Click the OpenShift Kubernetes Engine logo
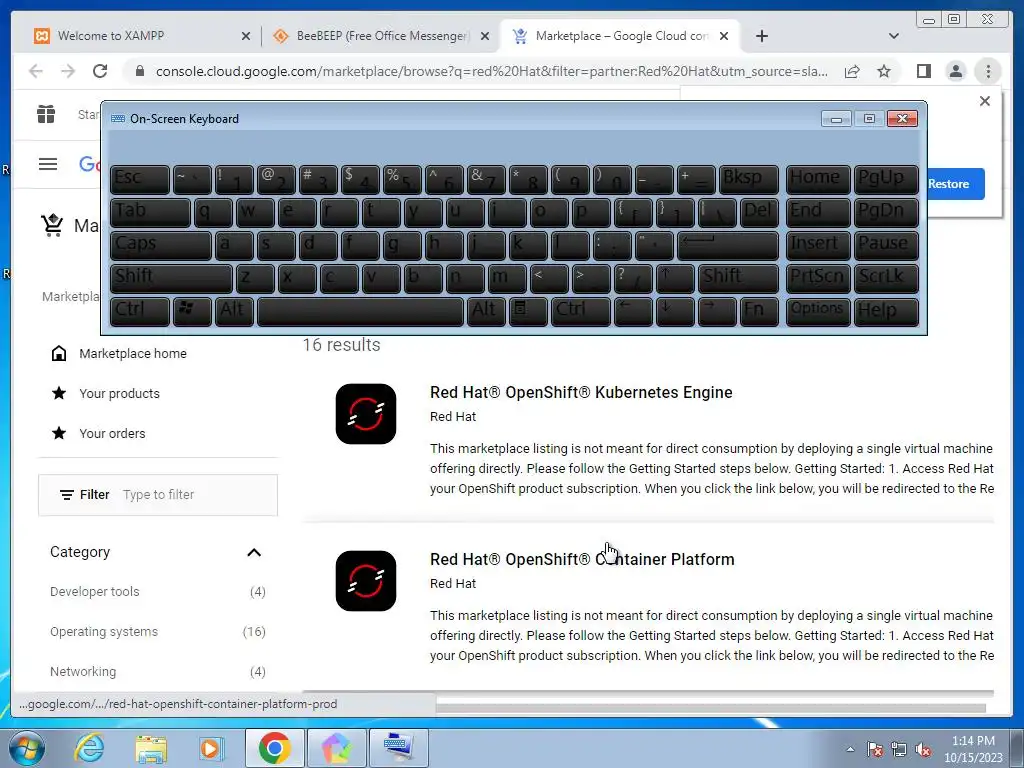Image resolution: width=1024 pixels, height=768 pixels. [366, 414]
